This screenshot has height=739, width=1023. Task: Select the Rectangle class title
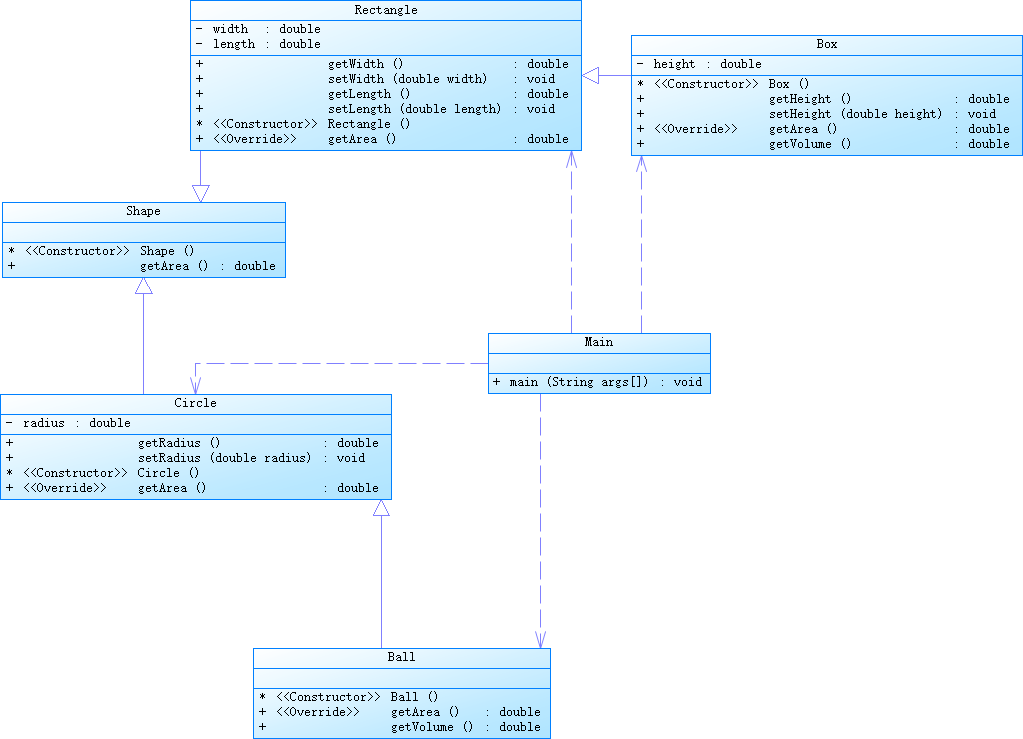coord(386,10)
